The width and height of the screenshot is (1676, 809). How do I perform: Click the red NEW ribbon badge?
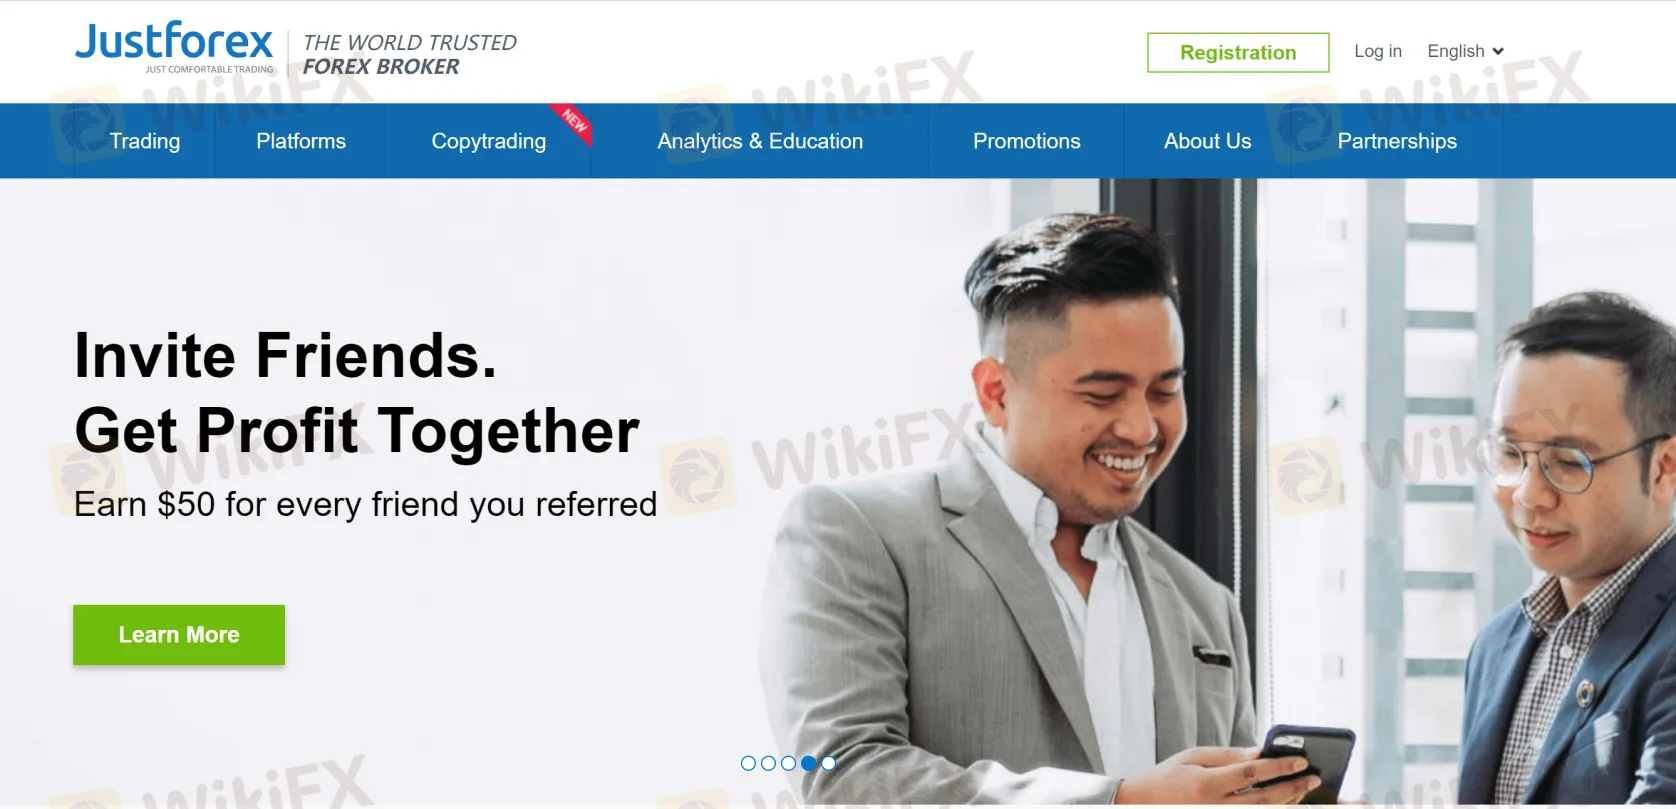[x=573, y=122]
